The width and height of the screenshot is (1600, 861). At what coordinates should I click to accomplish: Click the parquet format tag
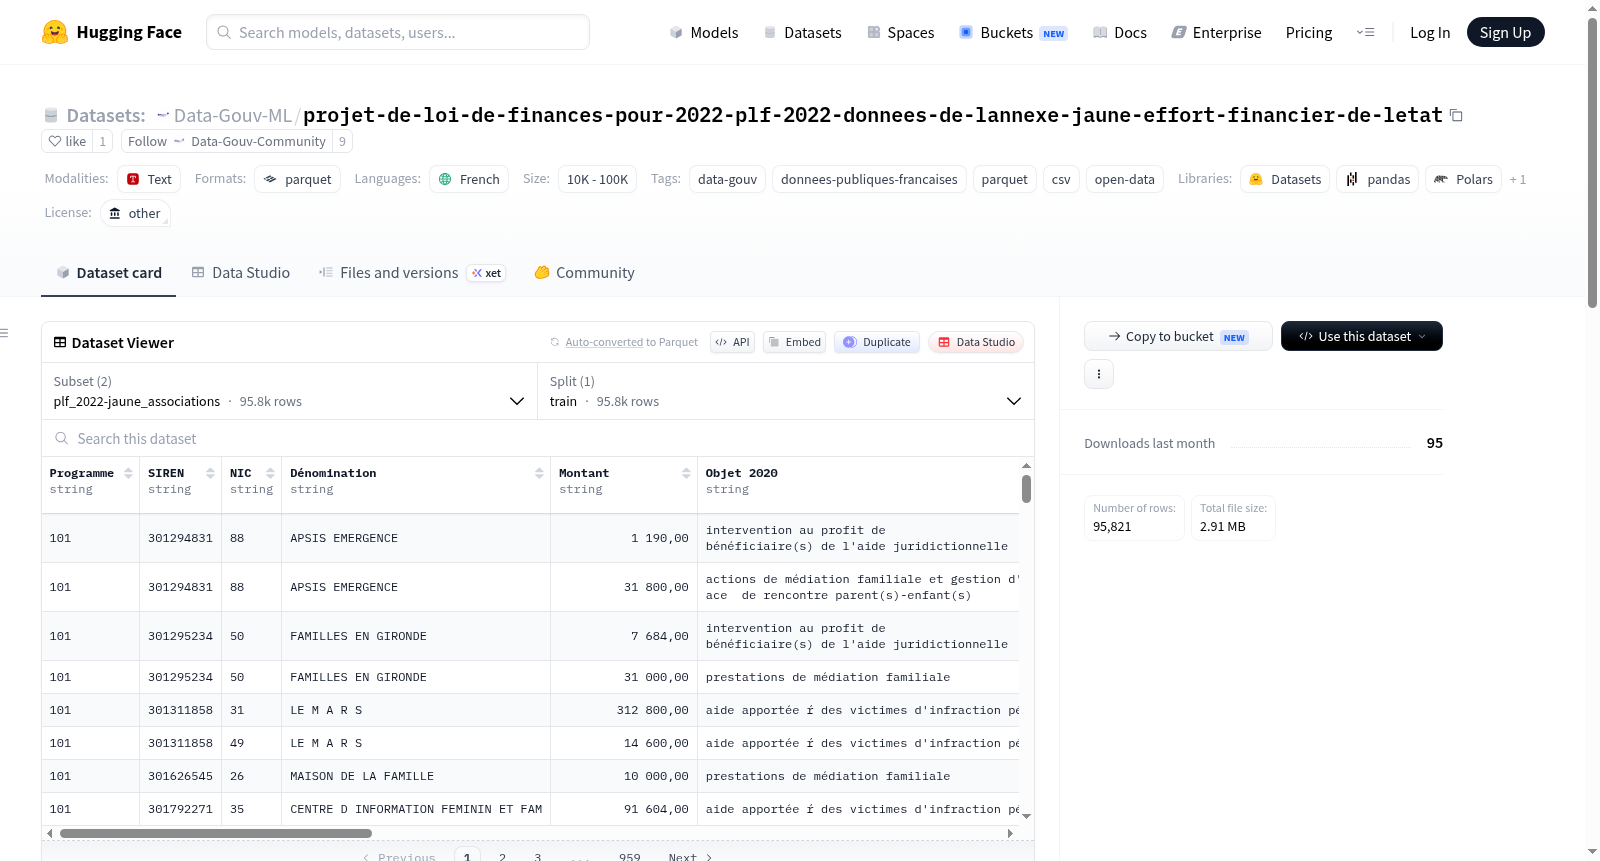pyautogui.click(x=298, y=179)
